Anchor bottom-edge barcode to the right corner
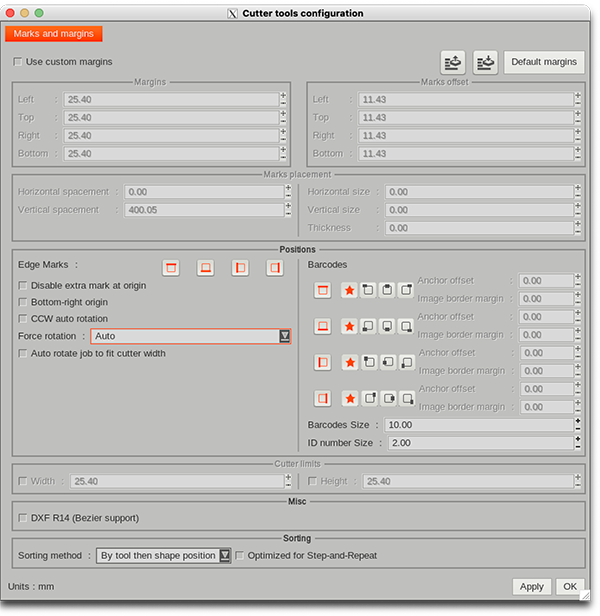Image resolution: width=600 pixels, height=616 pixels. tap(406, 326)
